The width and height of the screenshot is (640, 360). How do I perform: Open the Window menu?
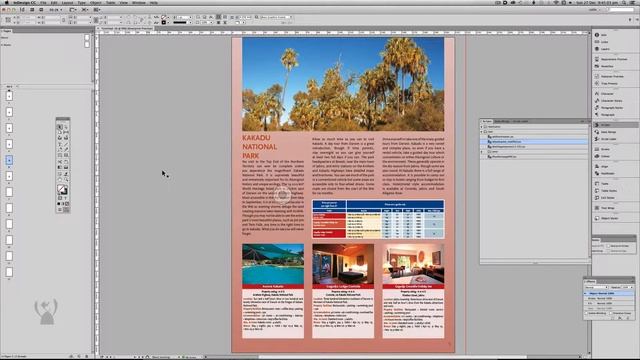pos(138,2)
